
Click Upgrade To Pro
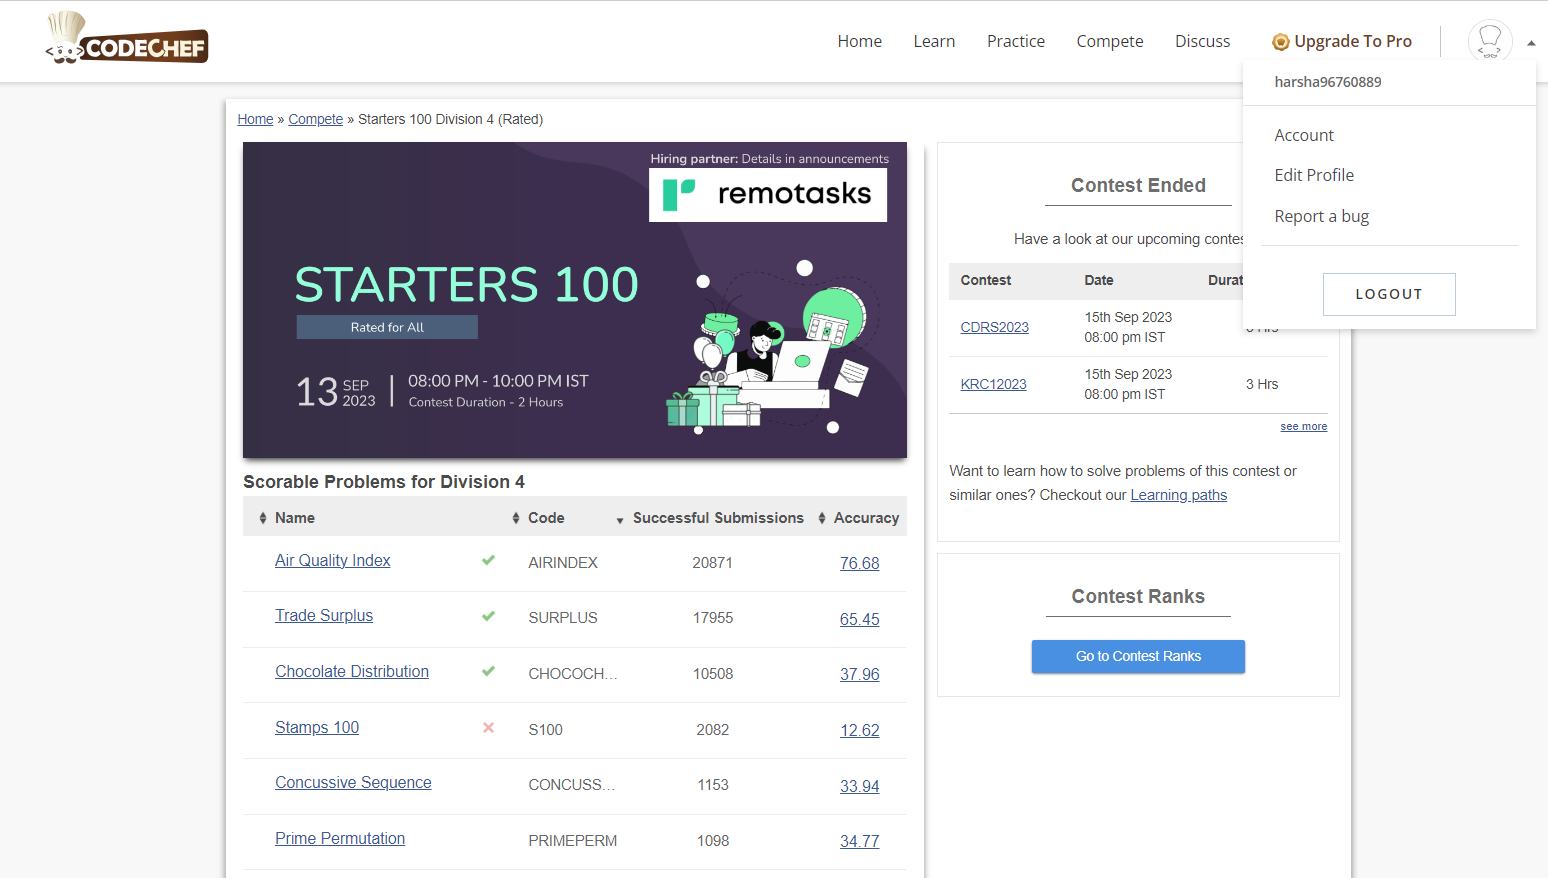click(x=1353, y=41)
